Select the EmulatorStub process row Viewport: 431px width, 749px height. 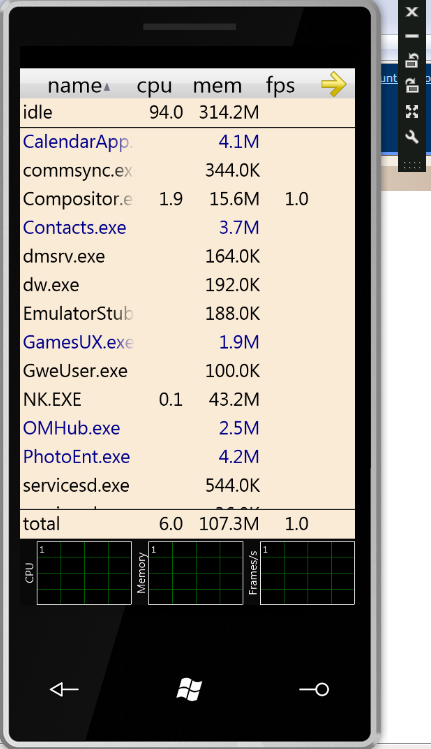[x=187, y=314]
